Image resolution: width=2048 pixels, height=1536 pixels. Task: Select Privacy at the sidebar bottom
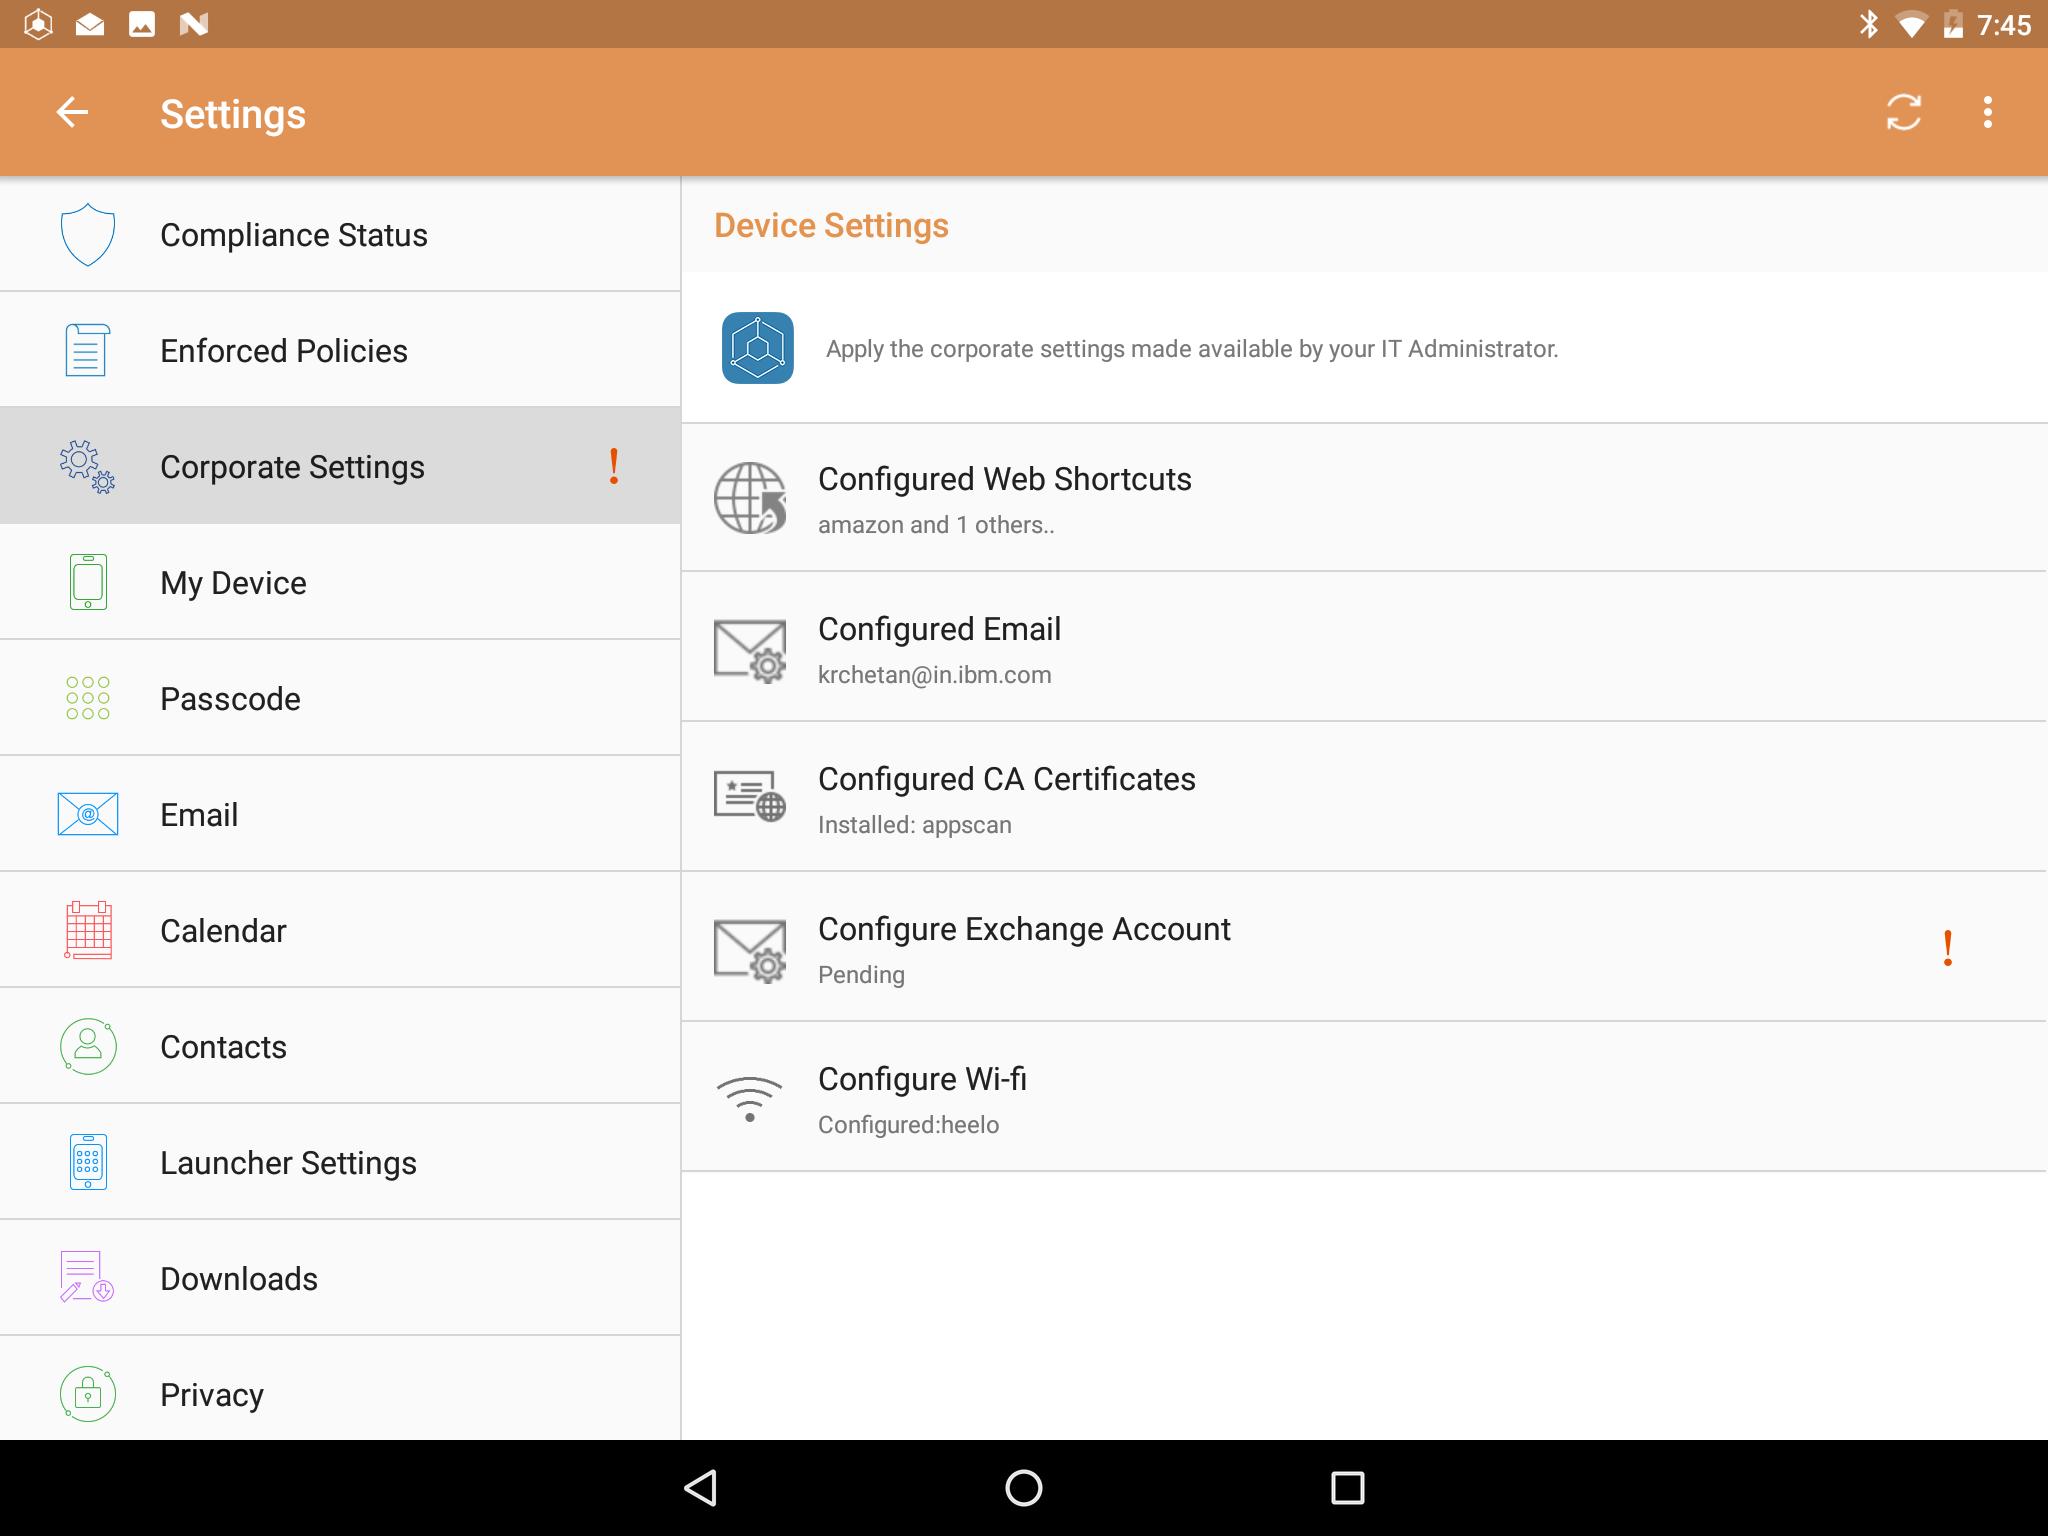click(x=340, y=1390)
